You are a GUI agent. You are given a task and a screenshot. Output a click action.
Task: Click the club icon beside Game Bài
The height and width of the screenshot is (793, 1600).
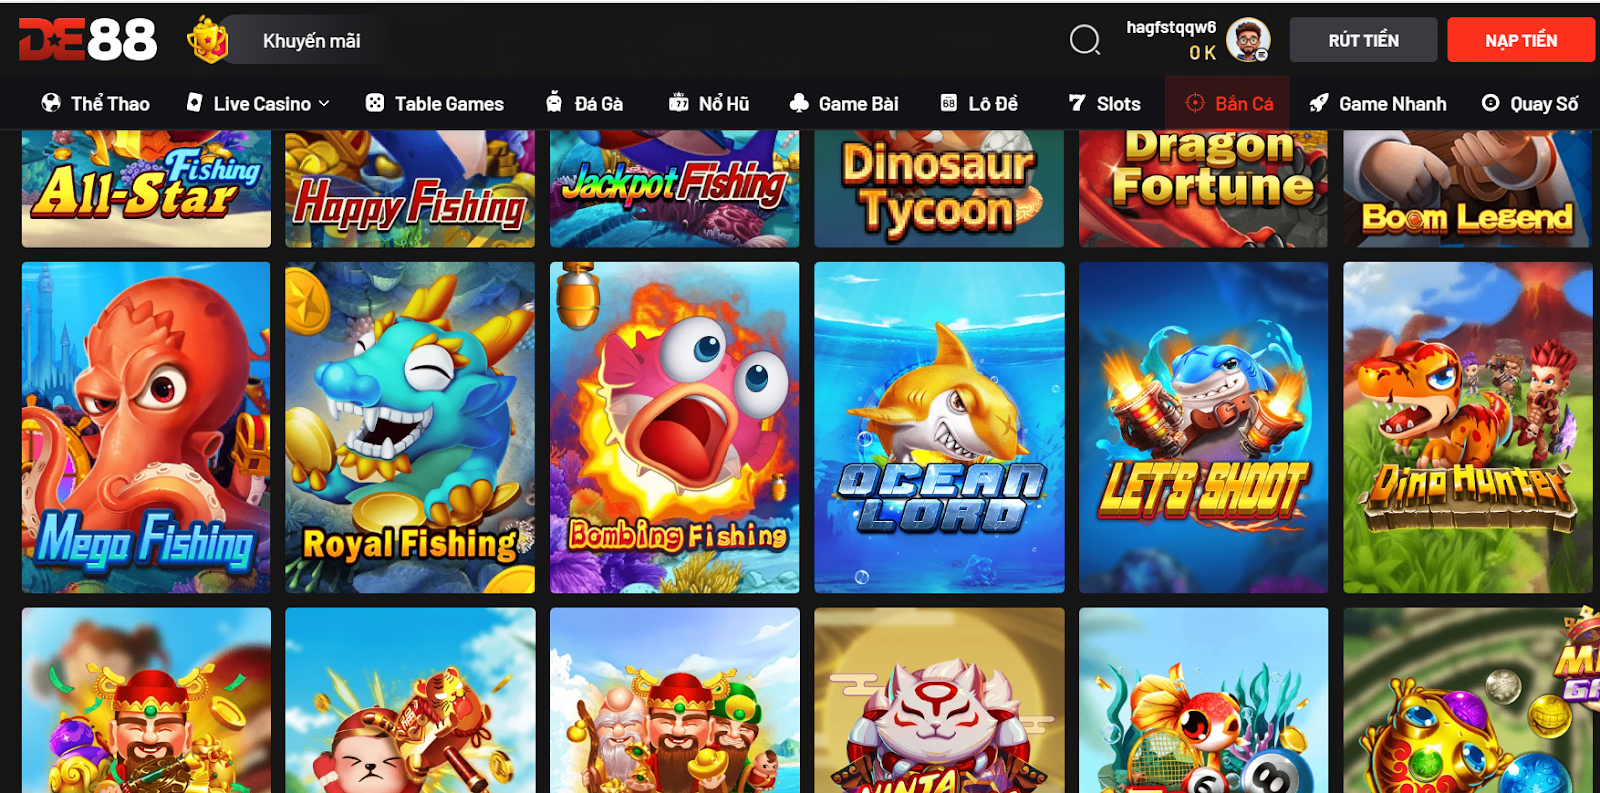[799, 103]
